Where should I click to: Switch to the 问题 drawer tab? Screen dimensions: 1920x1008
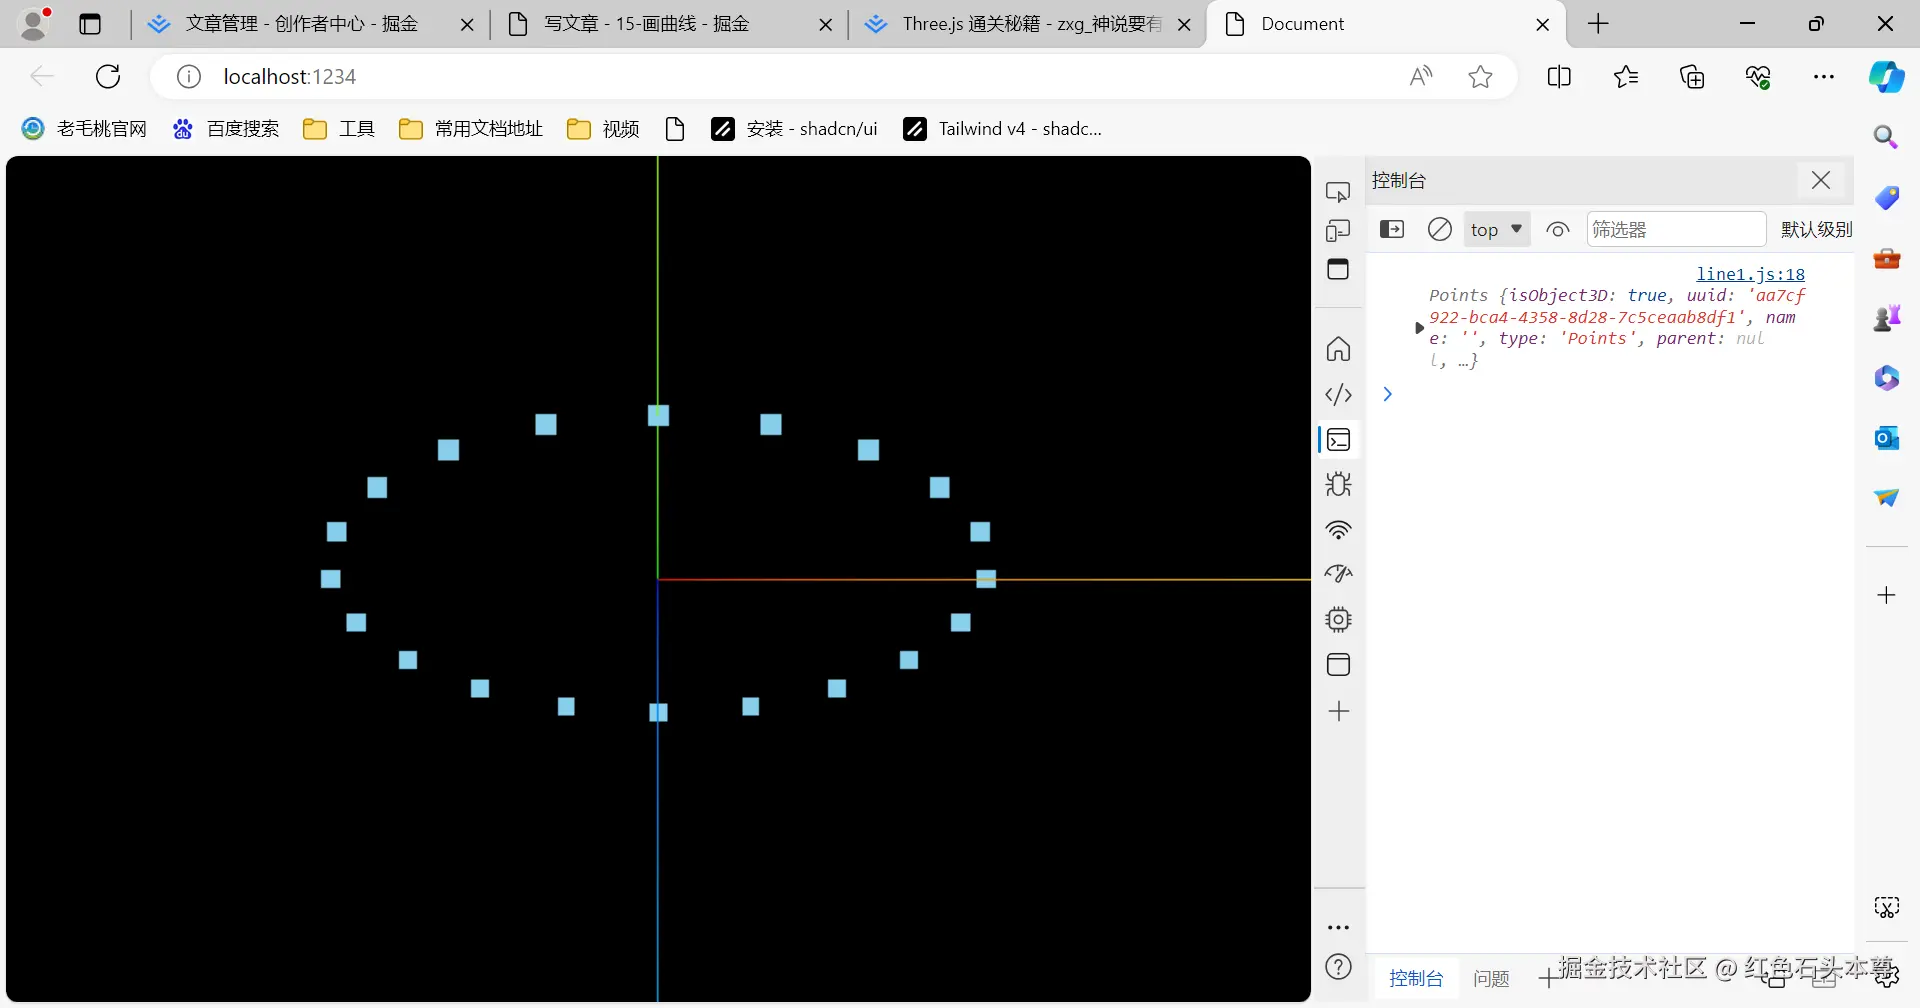[1491, 979]
